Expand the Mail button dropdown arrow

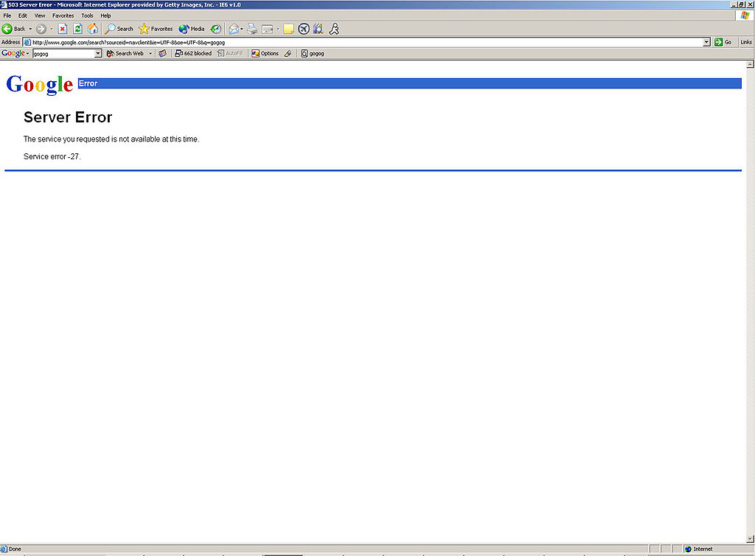point(242,29)
